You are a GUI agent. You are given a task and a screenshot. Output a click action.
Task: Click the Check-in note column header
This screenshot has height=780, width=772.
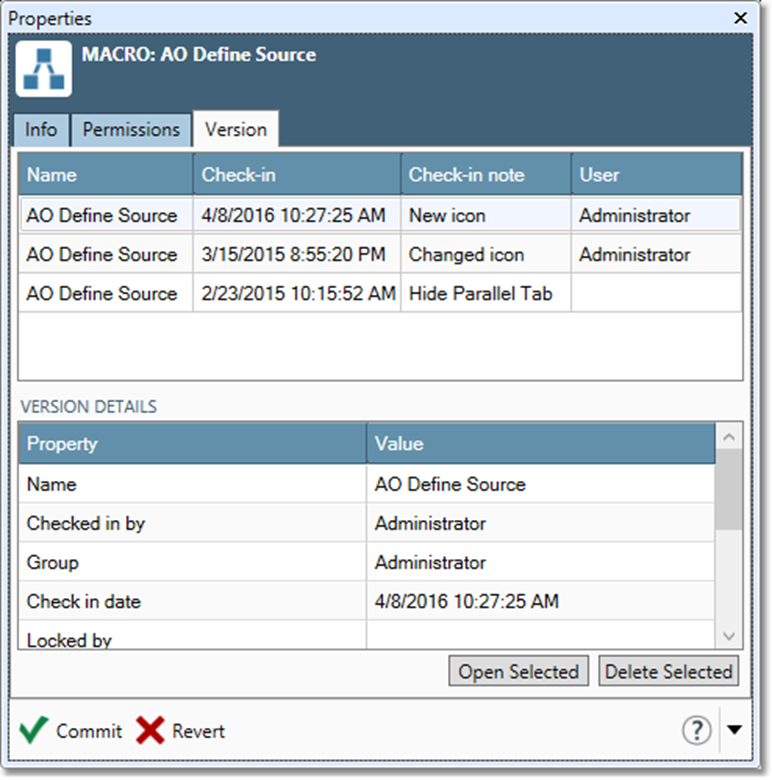click(485, 174)
